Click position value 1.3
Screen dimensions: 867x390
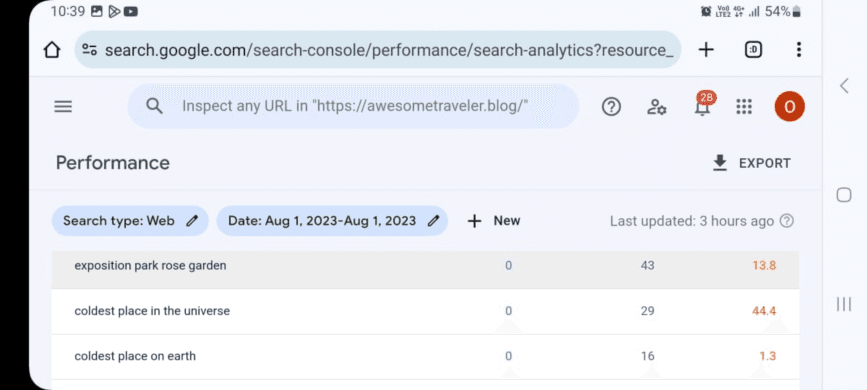click(x=767, y=356)
